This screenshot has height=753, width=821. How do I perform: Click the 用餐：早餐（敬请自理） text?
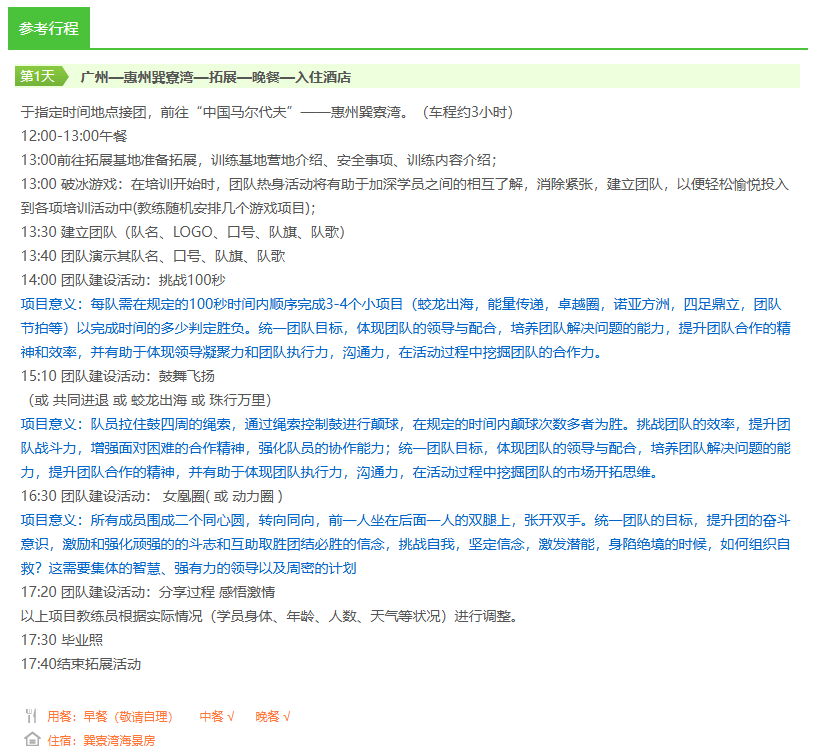pyautogui.click(x=110, y=716)
